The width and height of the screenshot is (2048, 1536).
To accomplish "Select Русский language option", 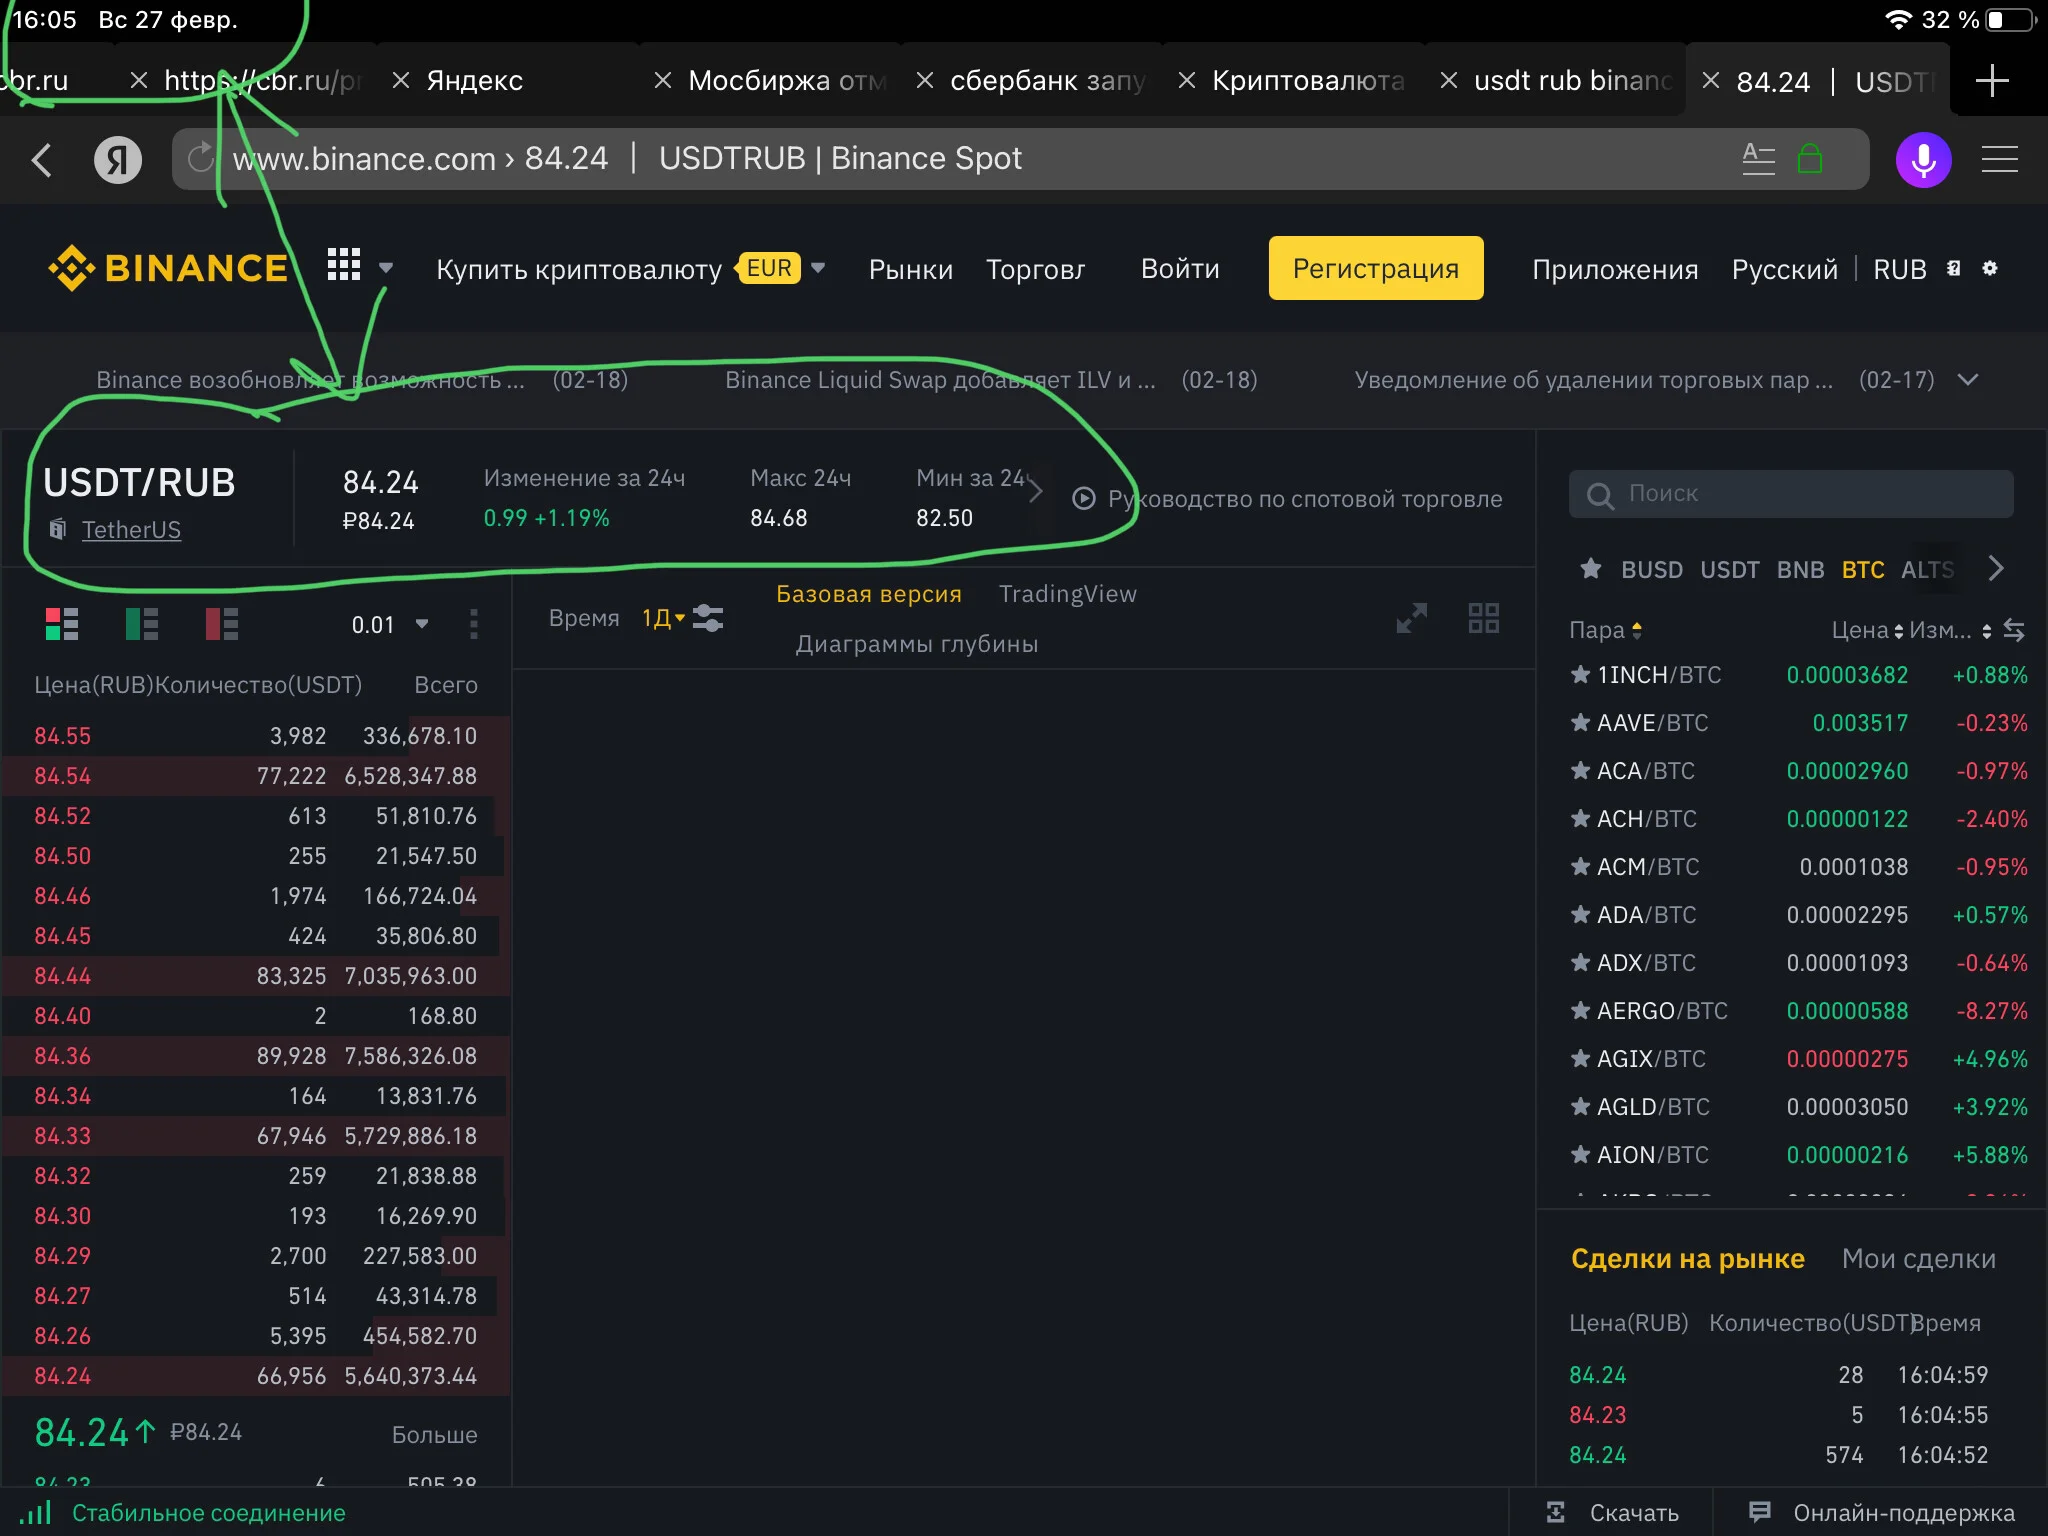I will click(x=1784, y=269).
